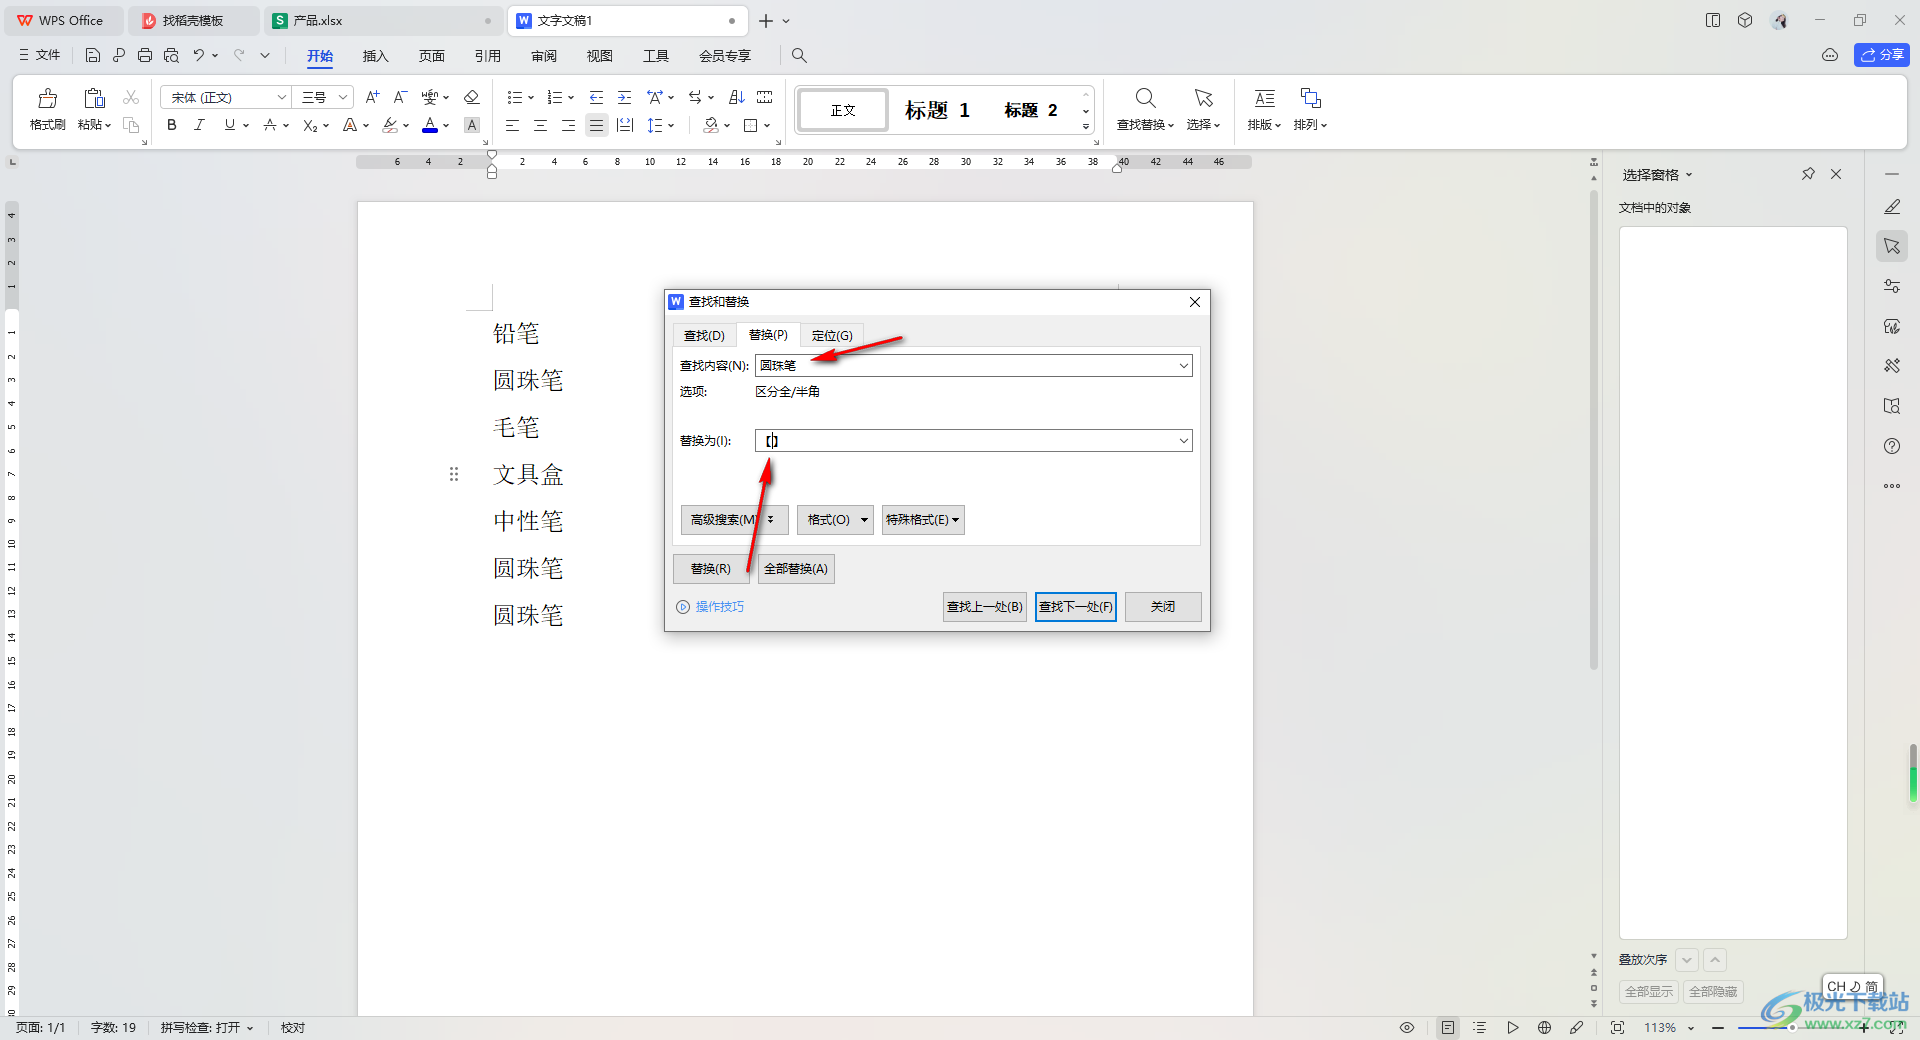The width and height of the screenshot is (1920, 1040).
Task: Expand the 查找内容 history dropdown
Action: click(1184, 365)
